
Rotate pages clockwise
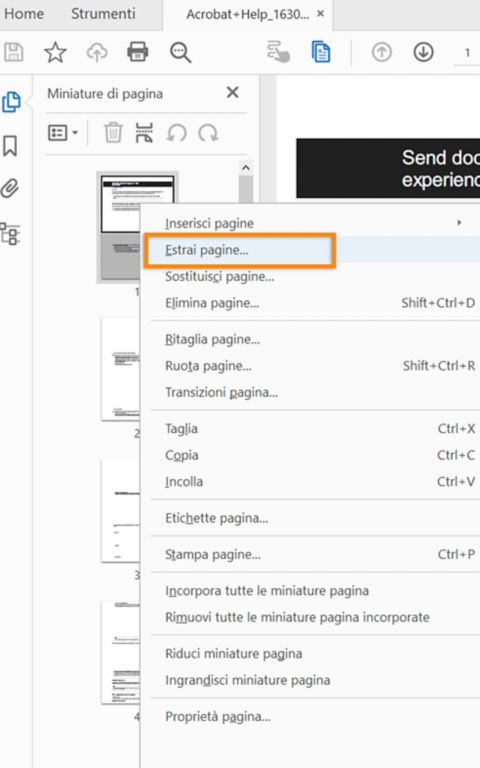(208, 133)
